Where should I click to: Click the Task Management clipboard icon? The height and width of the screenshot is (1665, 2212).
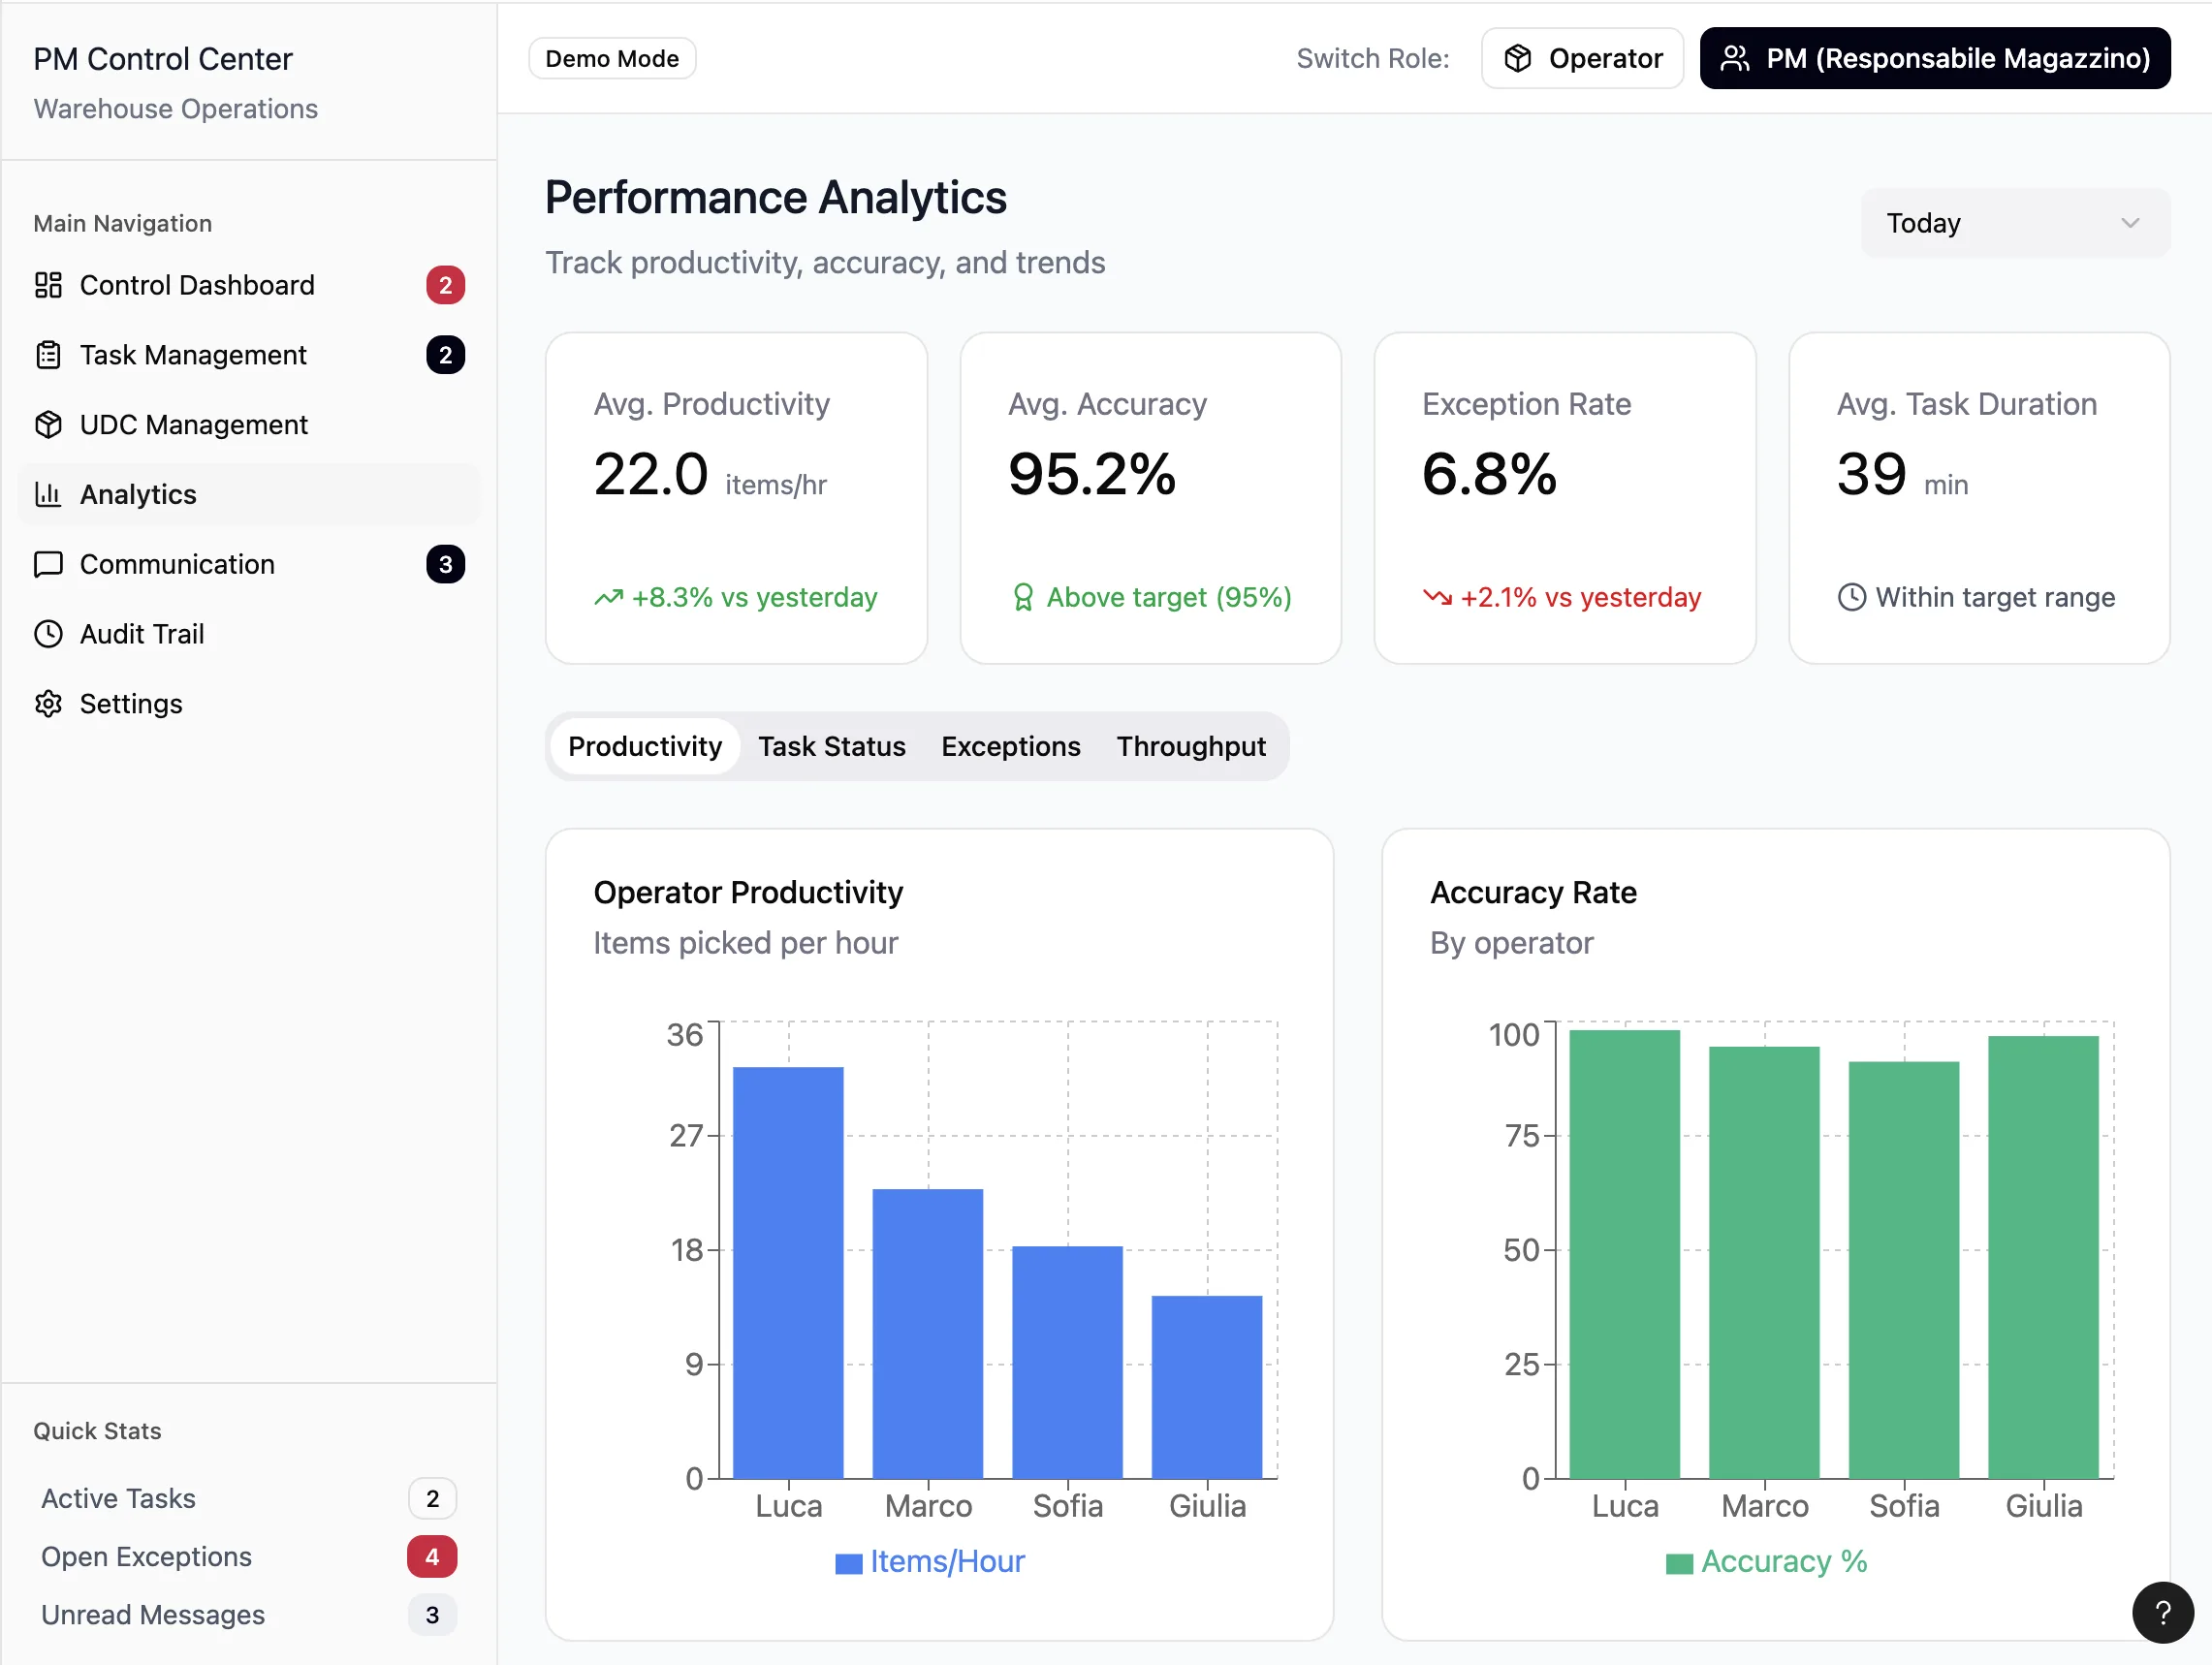pyautogui.click(x=48, y=355)
